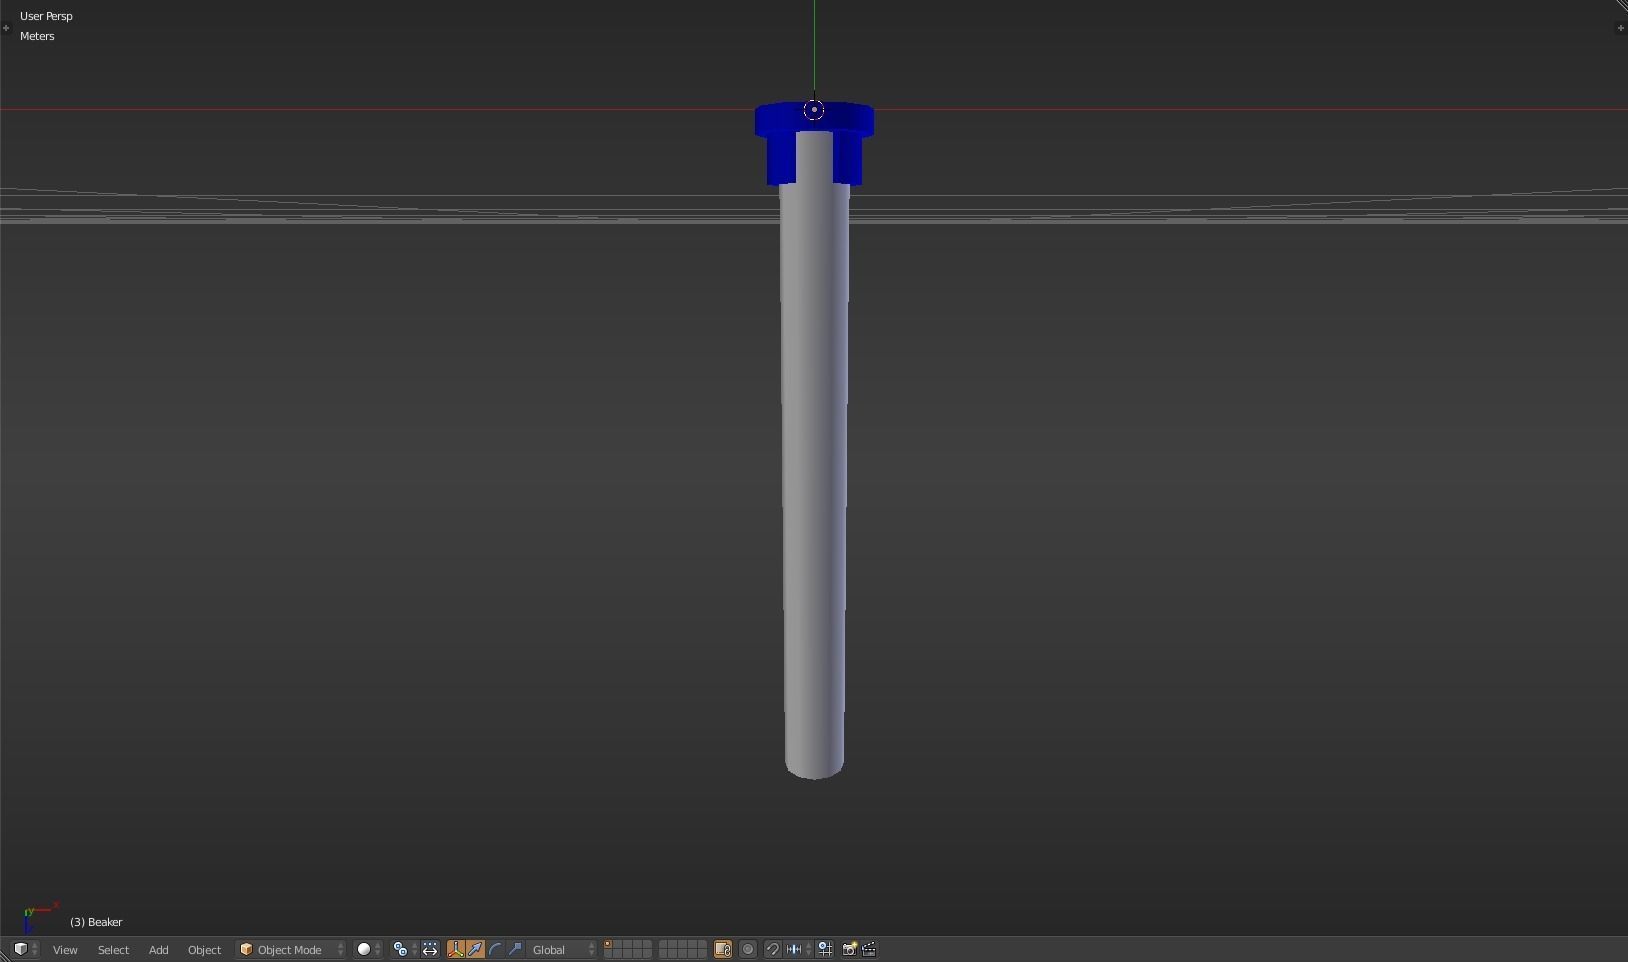The width and height of the screenshot is (1628, 962).
Task: Toggle proportional editing mode icon
Action: point(748,949)
